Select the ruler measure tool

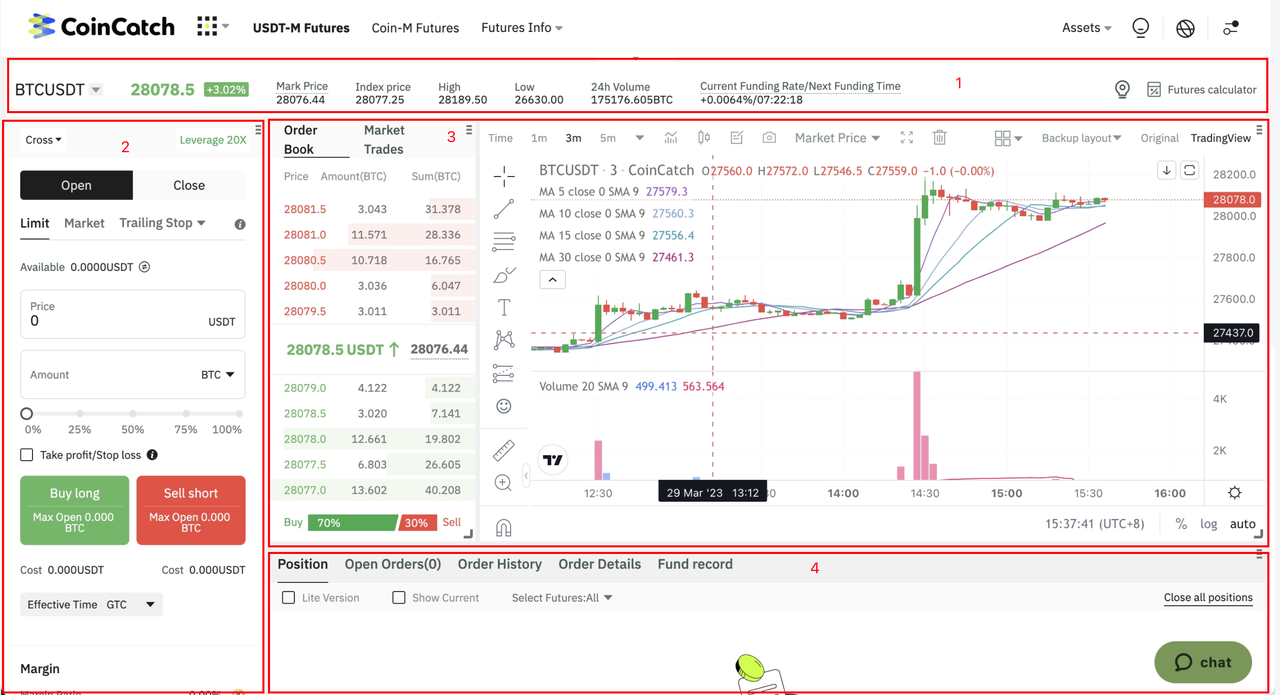pos(504,451)
